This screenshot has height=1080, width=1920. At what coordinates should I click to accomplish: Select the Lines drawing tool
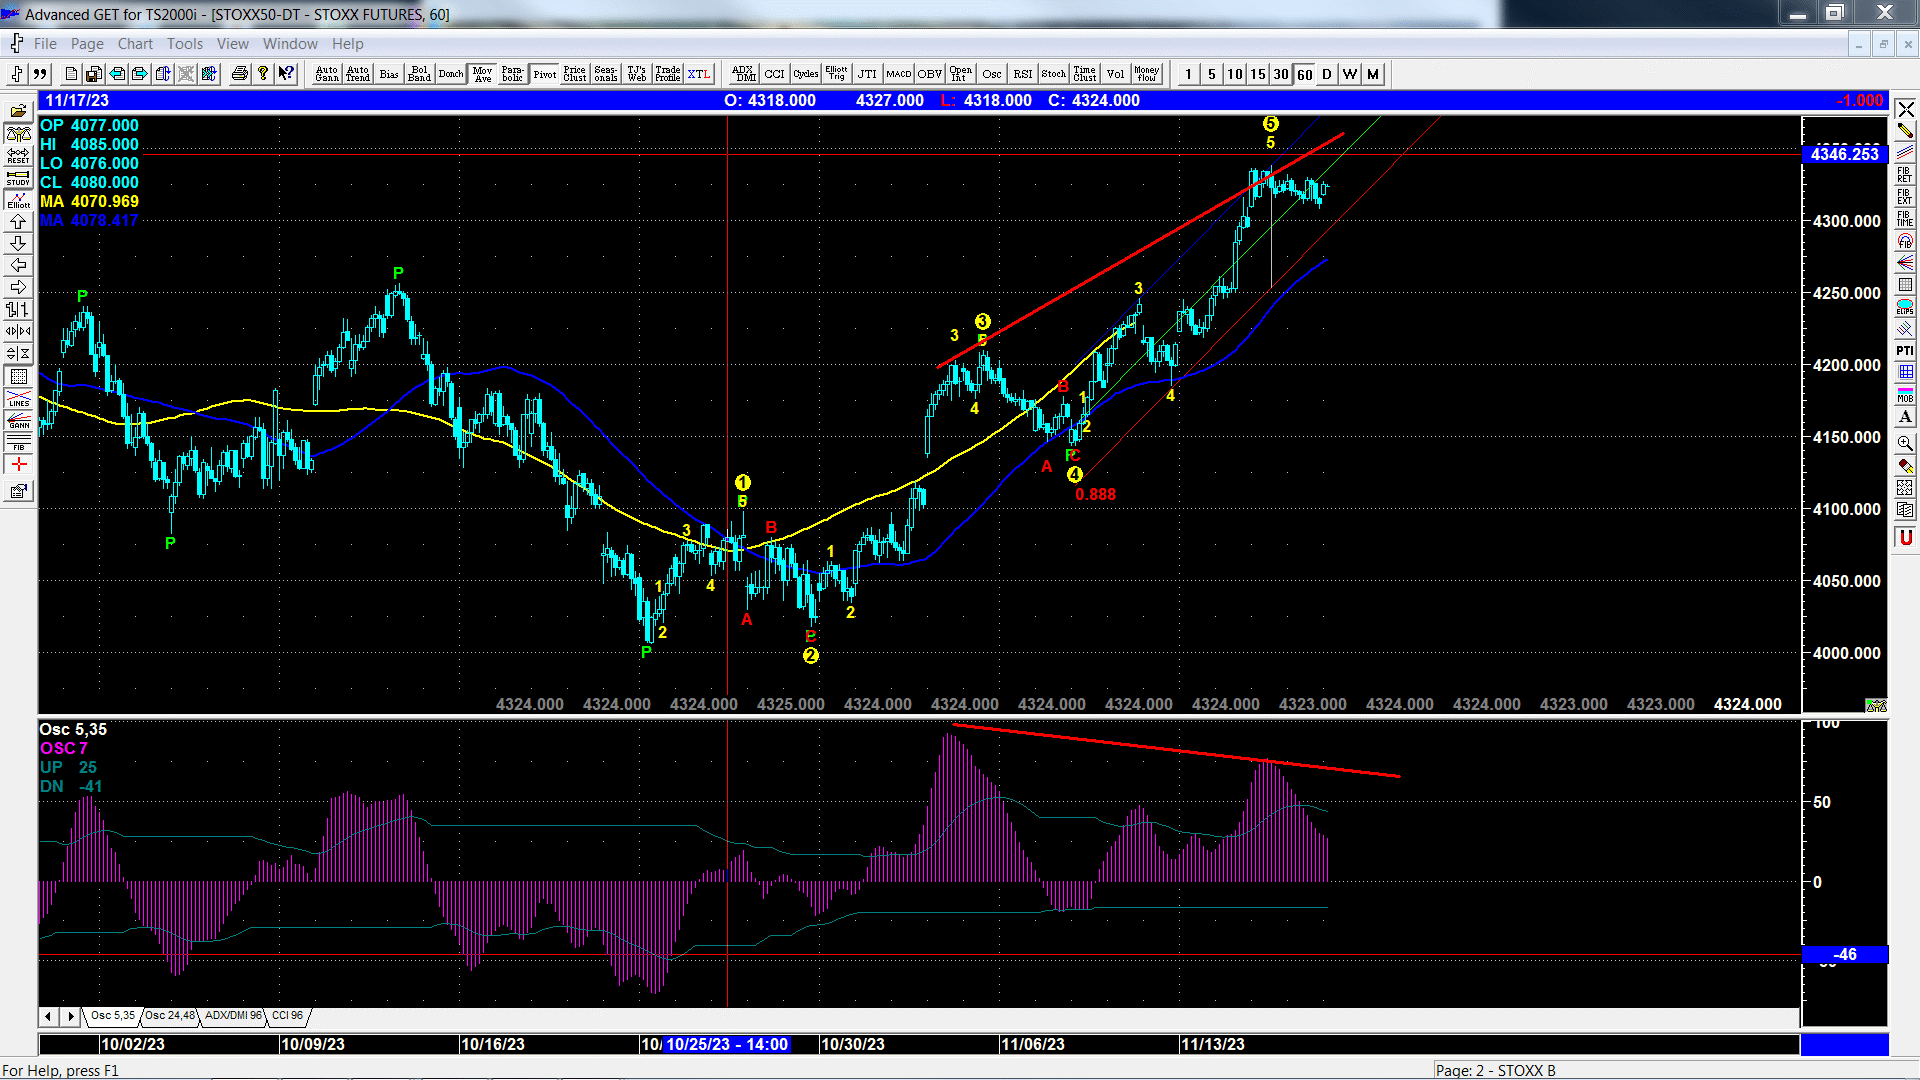click(x=18, y=398)
